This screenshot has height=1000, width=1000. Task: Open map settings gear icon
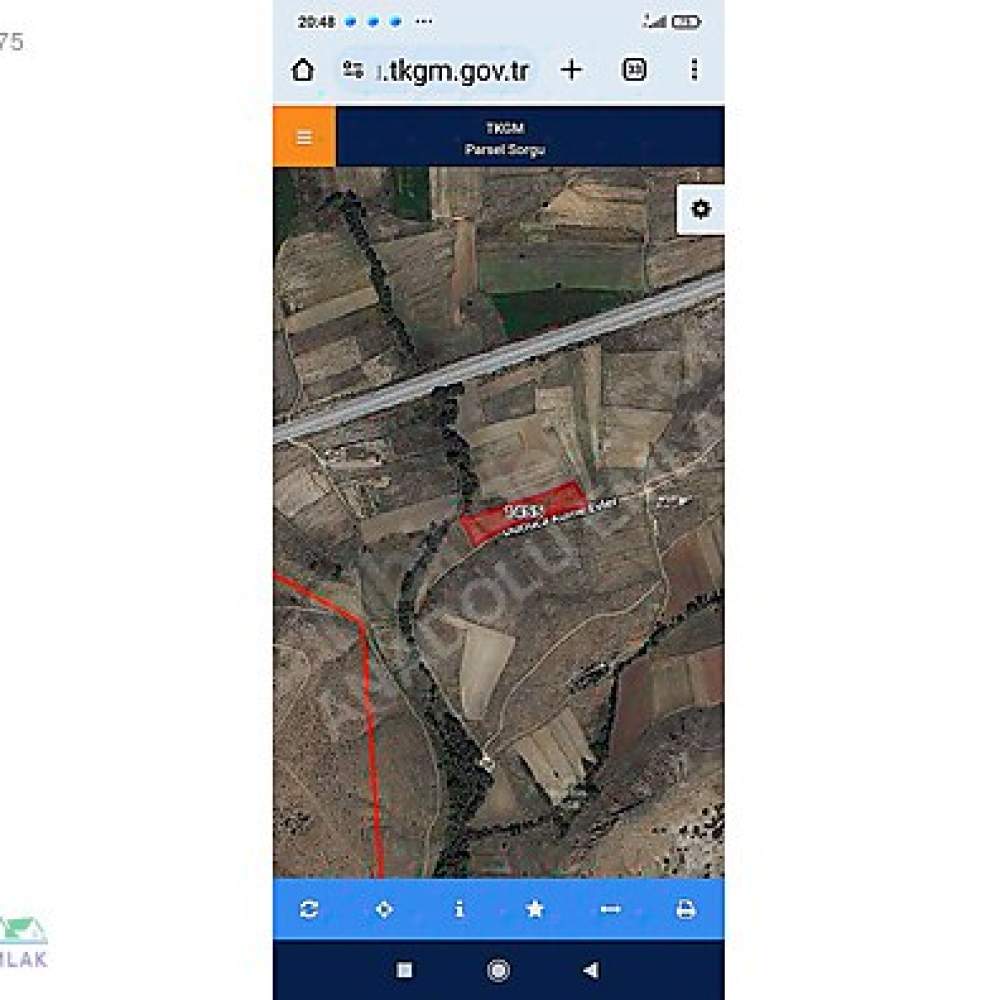point(700,209)
